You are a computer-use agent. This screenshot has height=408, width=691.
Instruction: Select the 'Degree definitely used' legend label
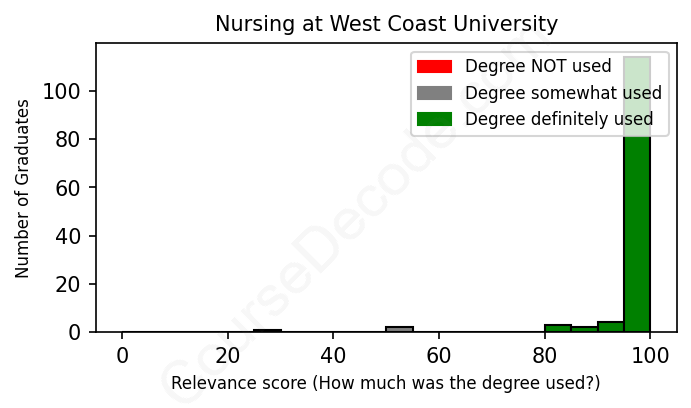559,119
